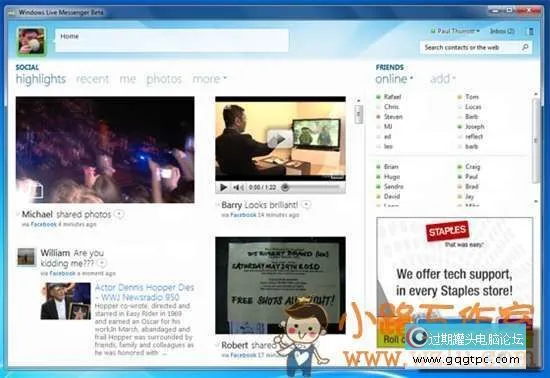Switch to the photos tab
Viewport: 550px width, 378px height.
coord(164,79)
